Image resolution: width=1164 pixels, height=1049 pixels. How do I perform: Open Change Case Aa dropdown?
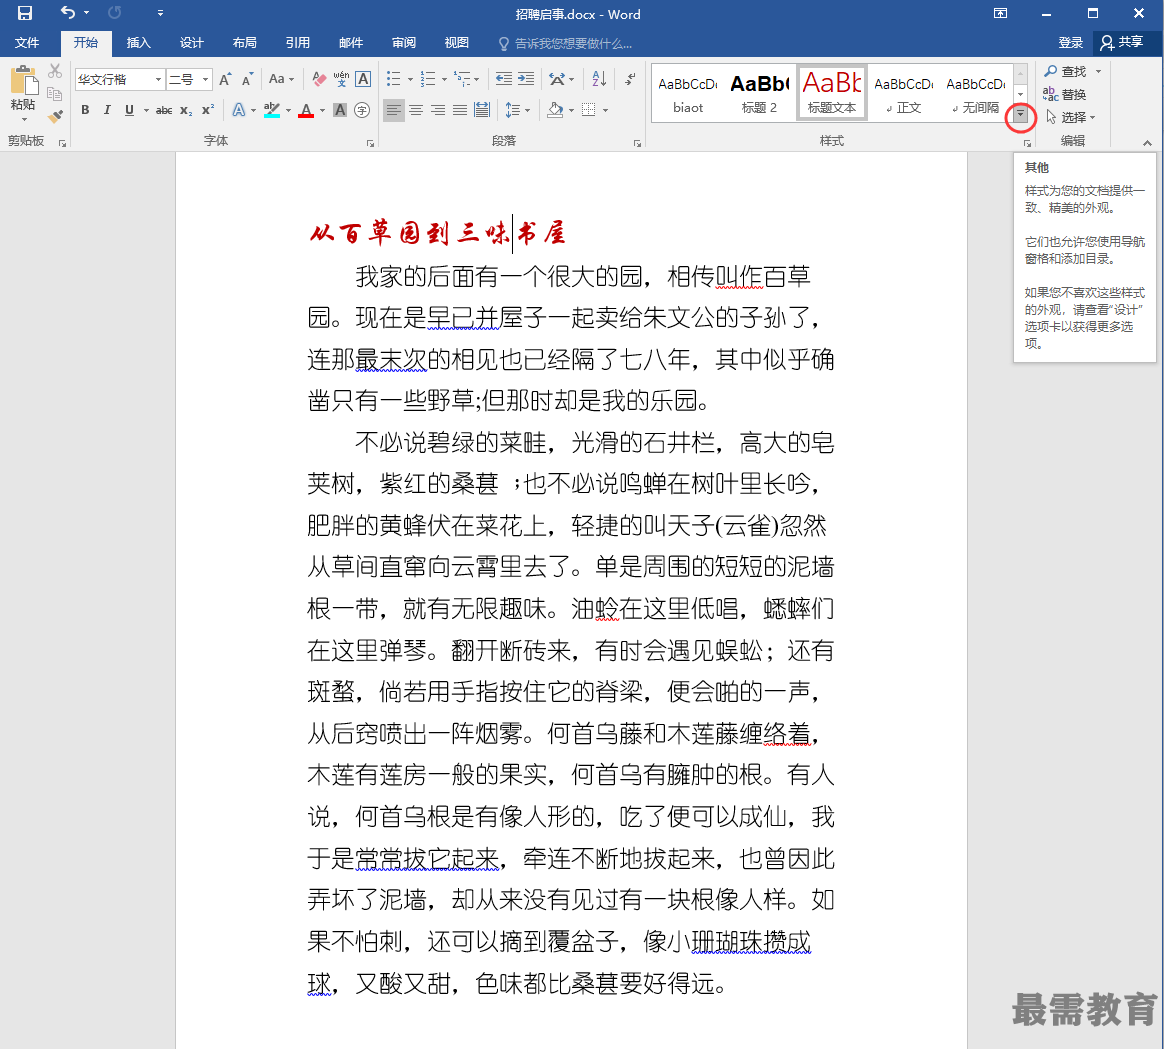coord(281,79)
